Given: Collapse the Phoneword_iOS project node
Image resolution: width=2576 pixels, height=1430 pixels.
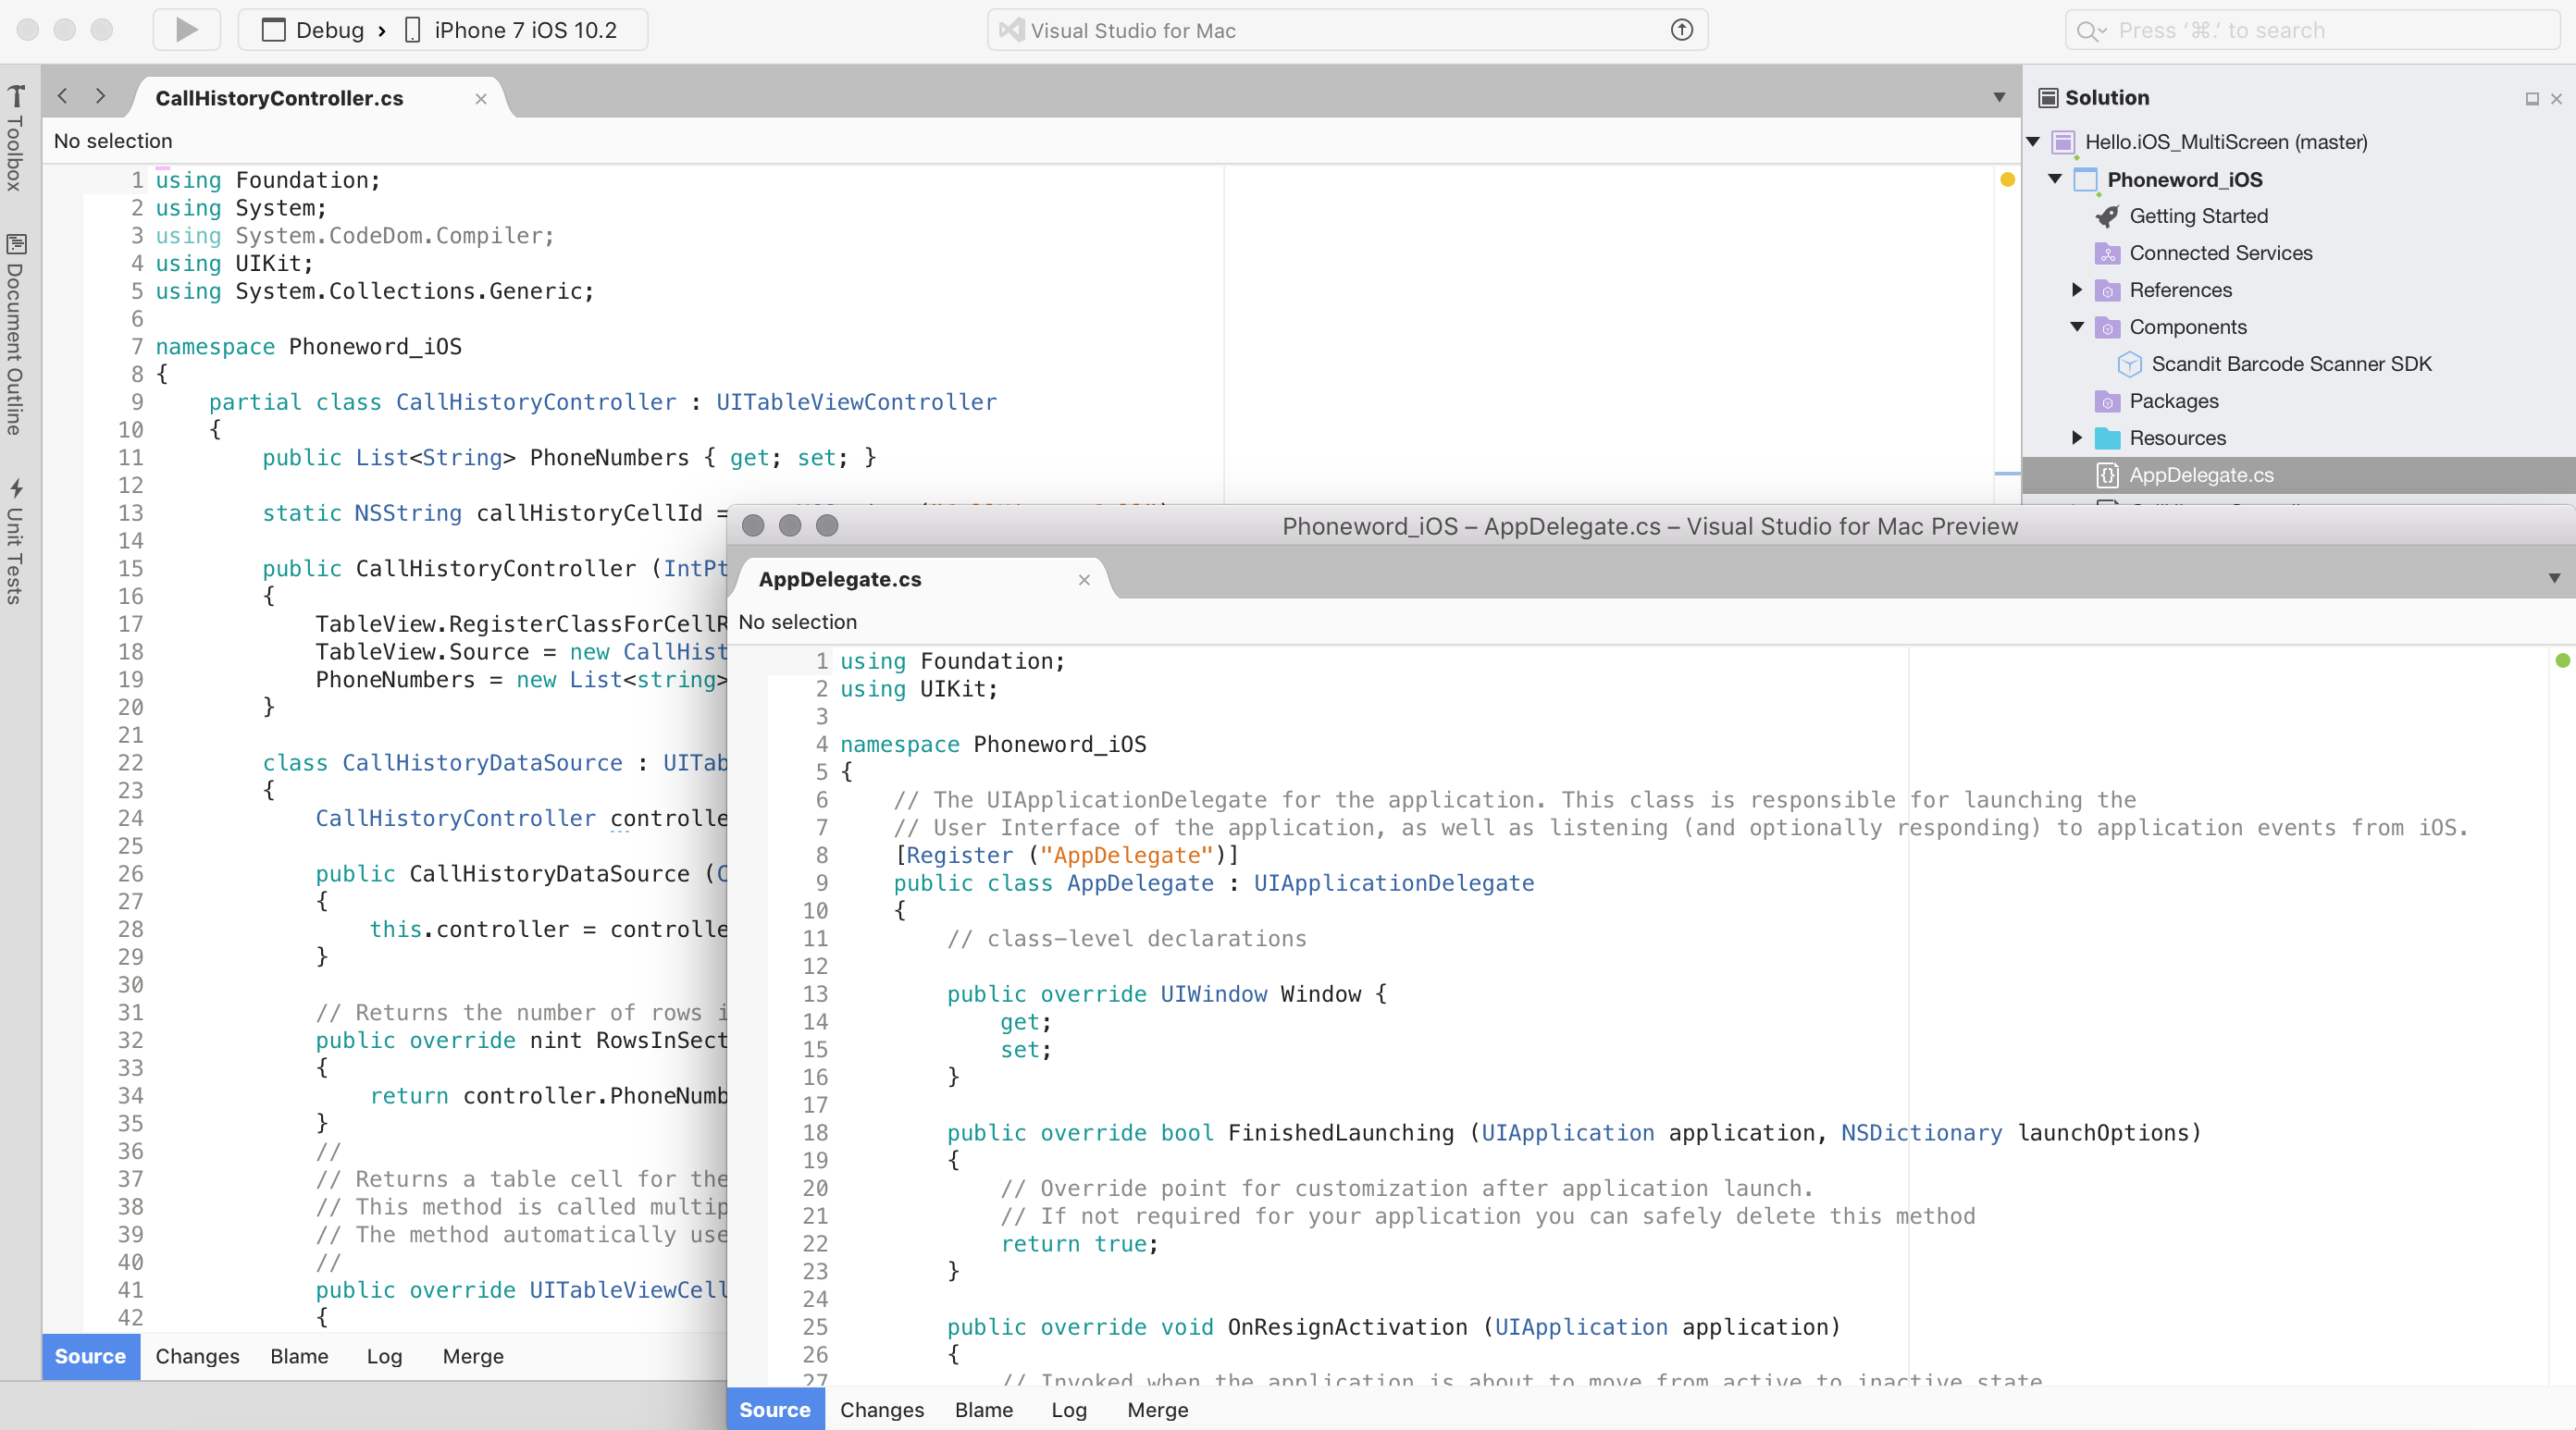Looking at the screenshot, I should (2055, 179).
